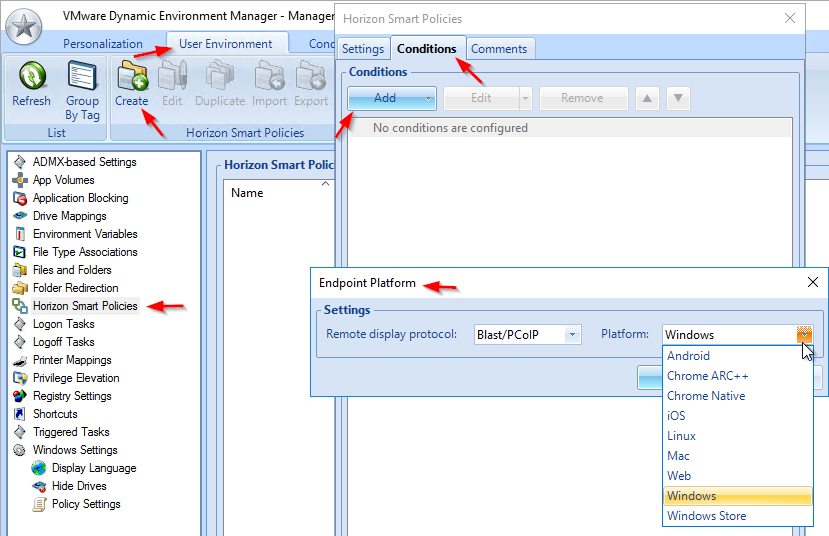Click the Application Blocking icon
Screen dimensions: 829x536
click(x=20, y=198)
